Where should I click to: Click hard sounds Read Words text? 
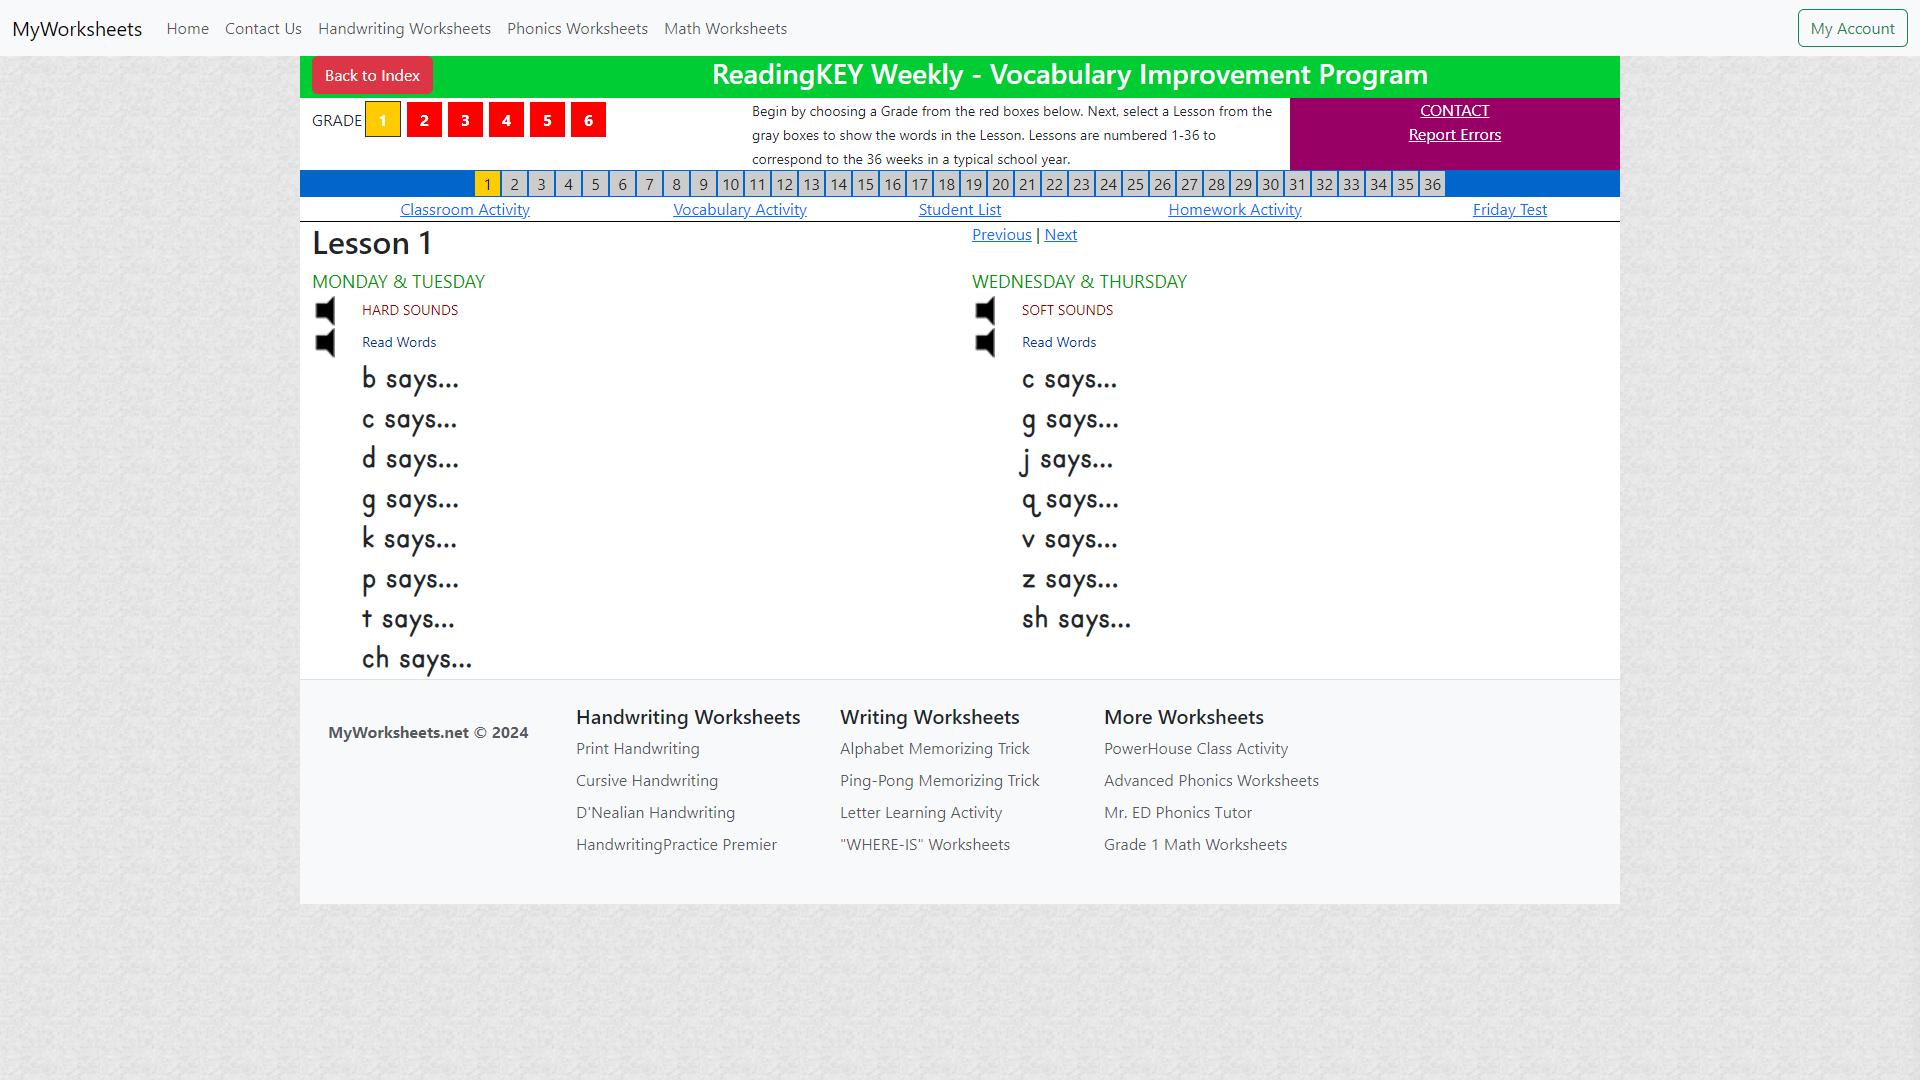tap(399, 343)
